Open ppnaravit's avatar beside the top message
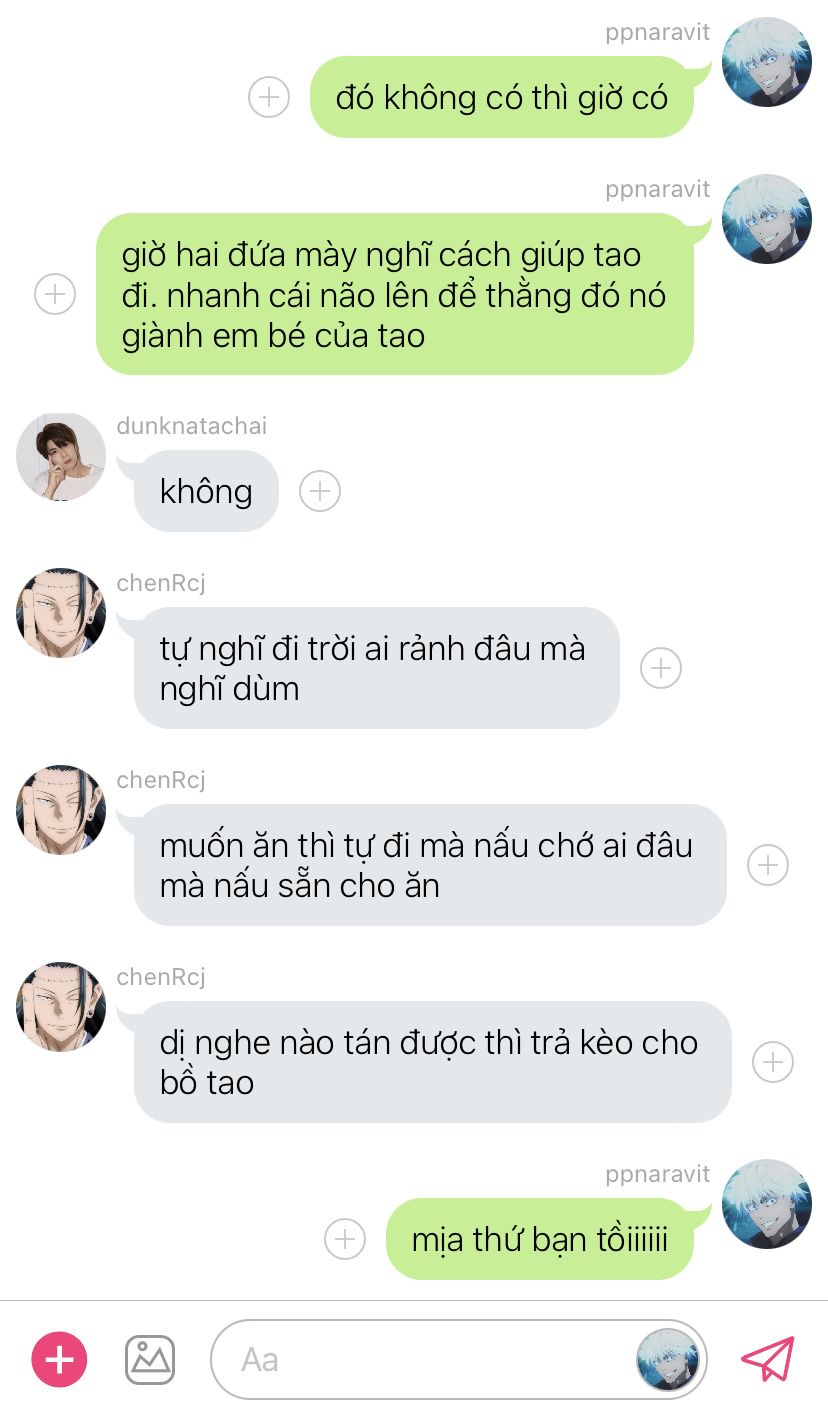828x1415 pixels. point(767,62)
